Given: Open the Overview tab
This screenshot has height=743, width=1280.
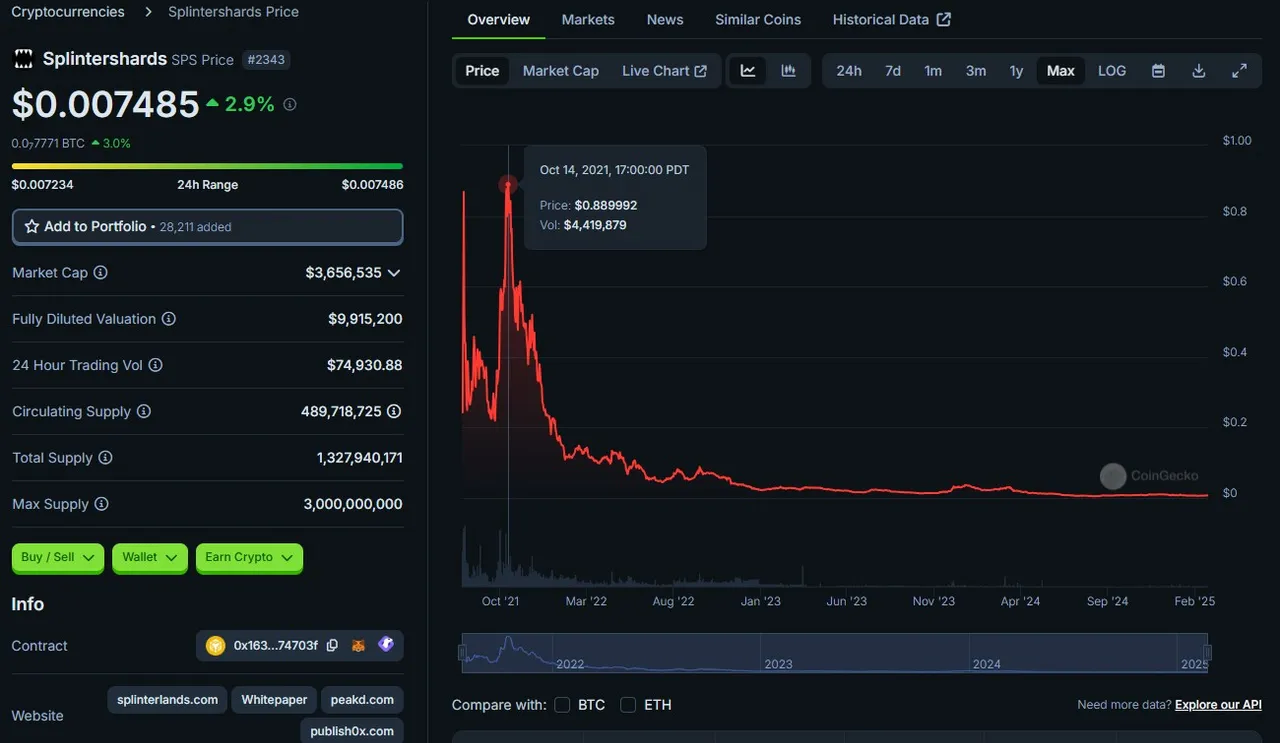Looking at the screenshot, I should point(499,20).
